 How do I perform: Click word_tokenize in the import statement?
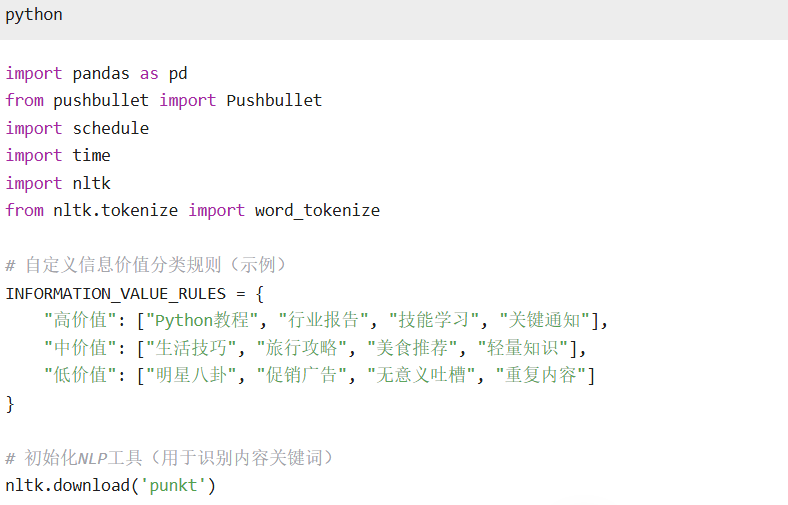coord(317,211)
